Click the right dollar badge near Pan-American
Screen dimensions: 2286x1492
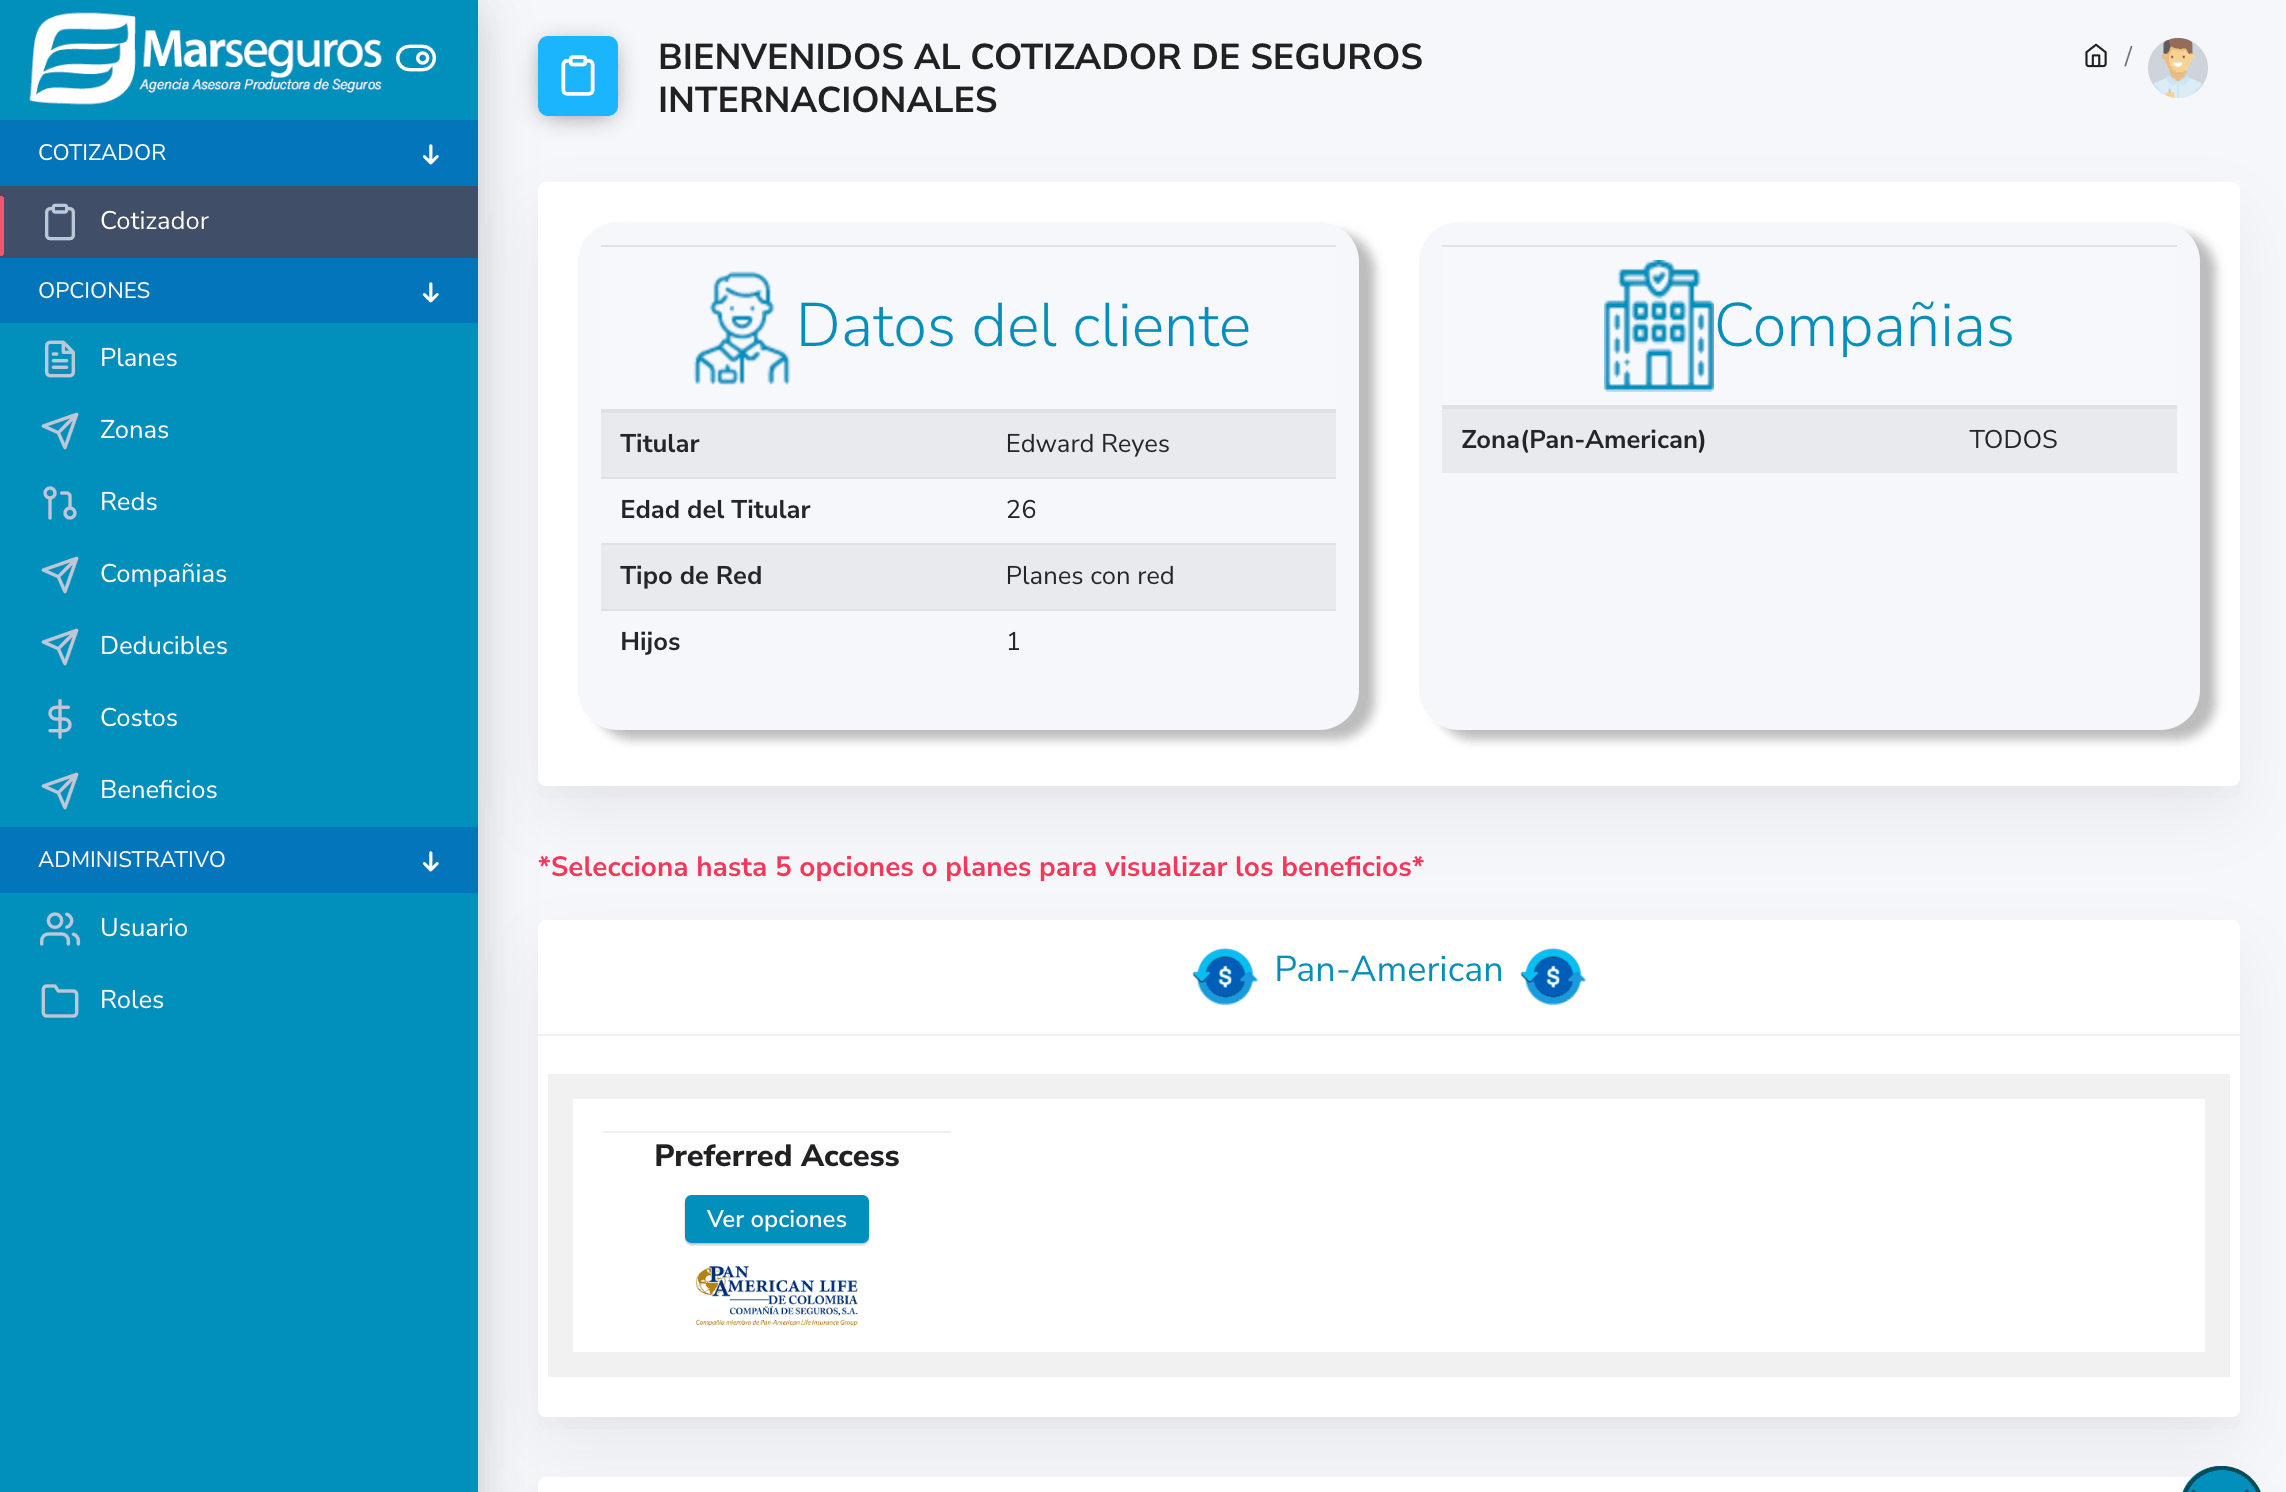1551,976
